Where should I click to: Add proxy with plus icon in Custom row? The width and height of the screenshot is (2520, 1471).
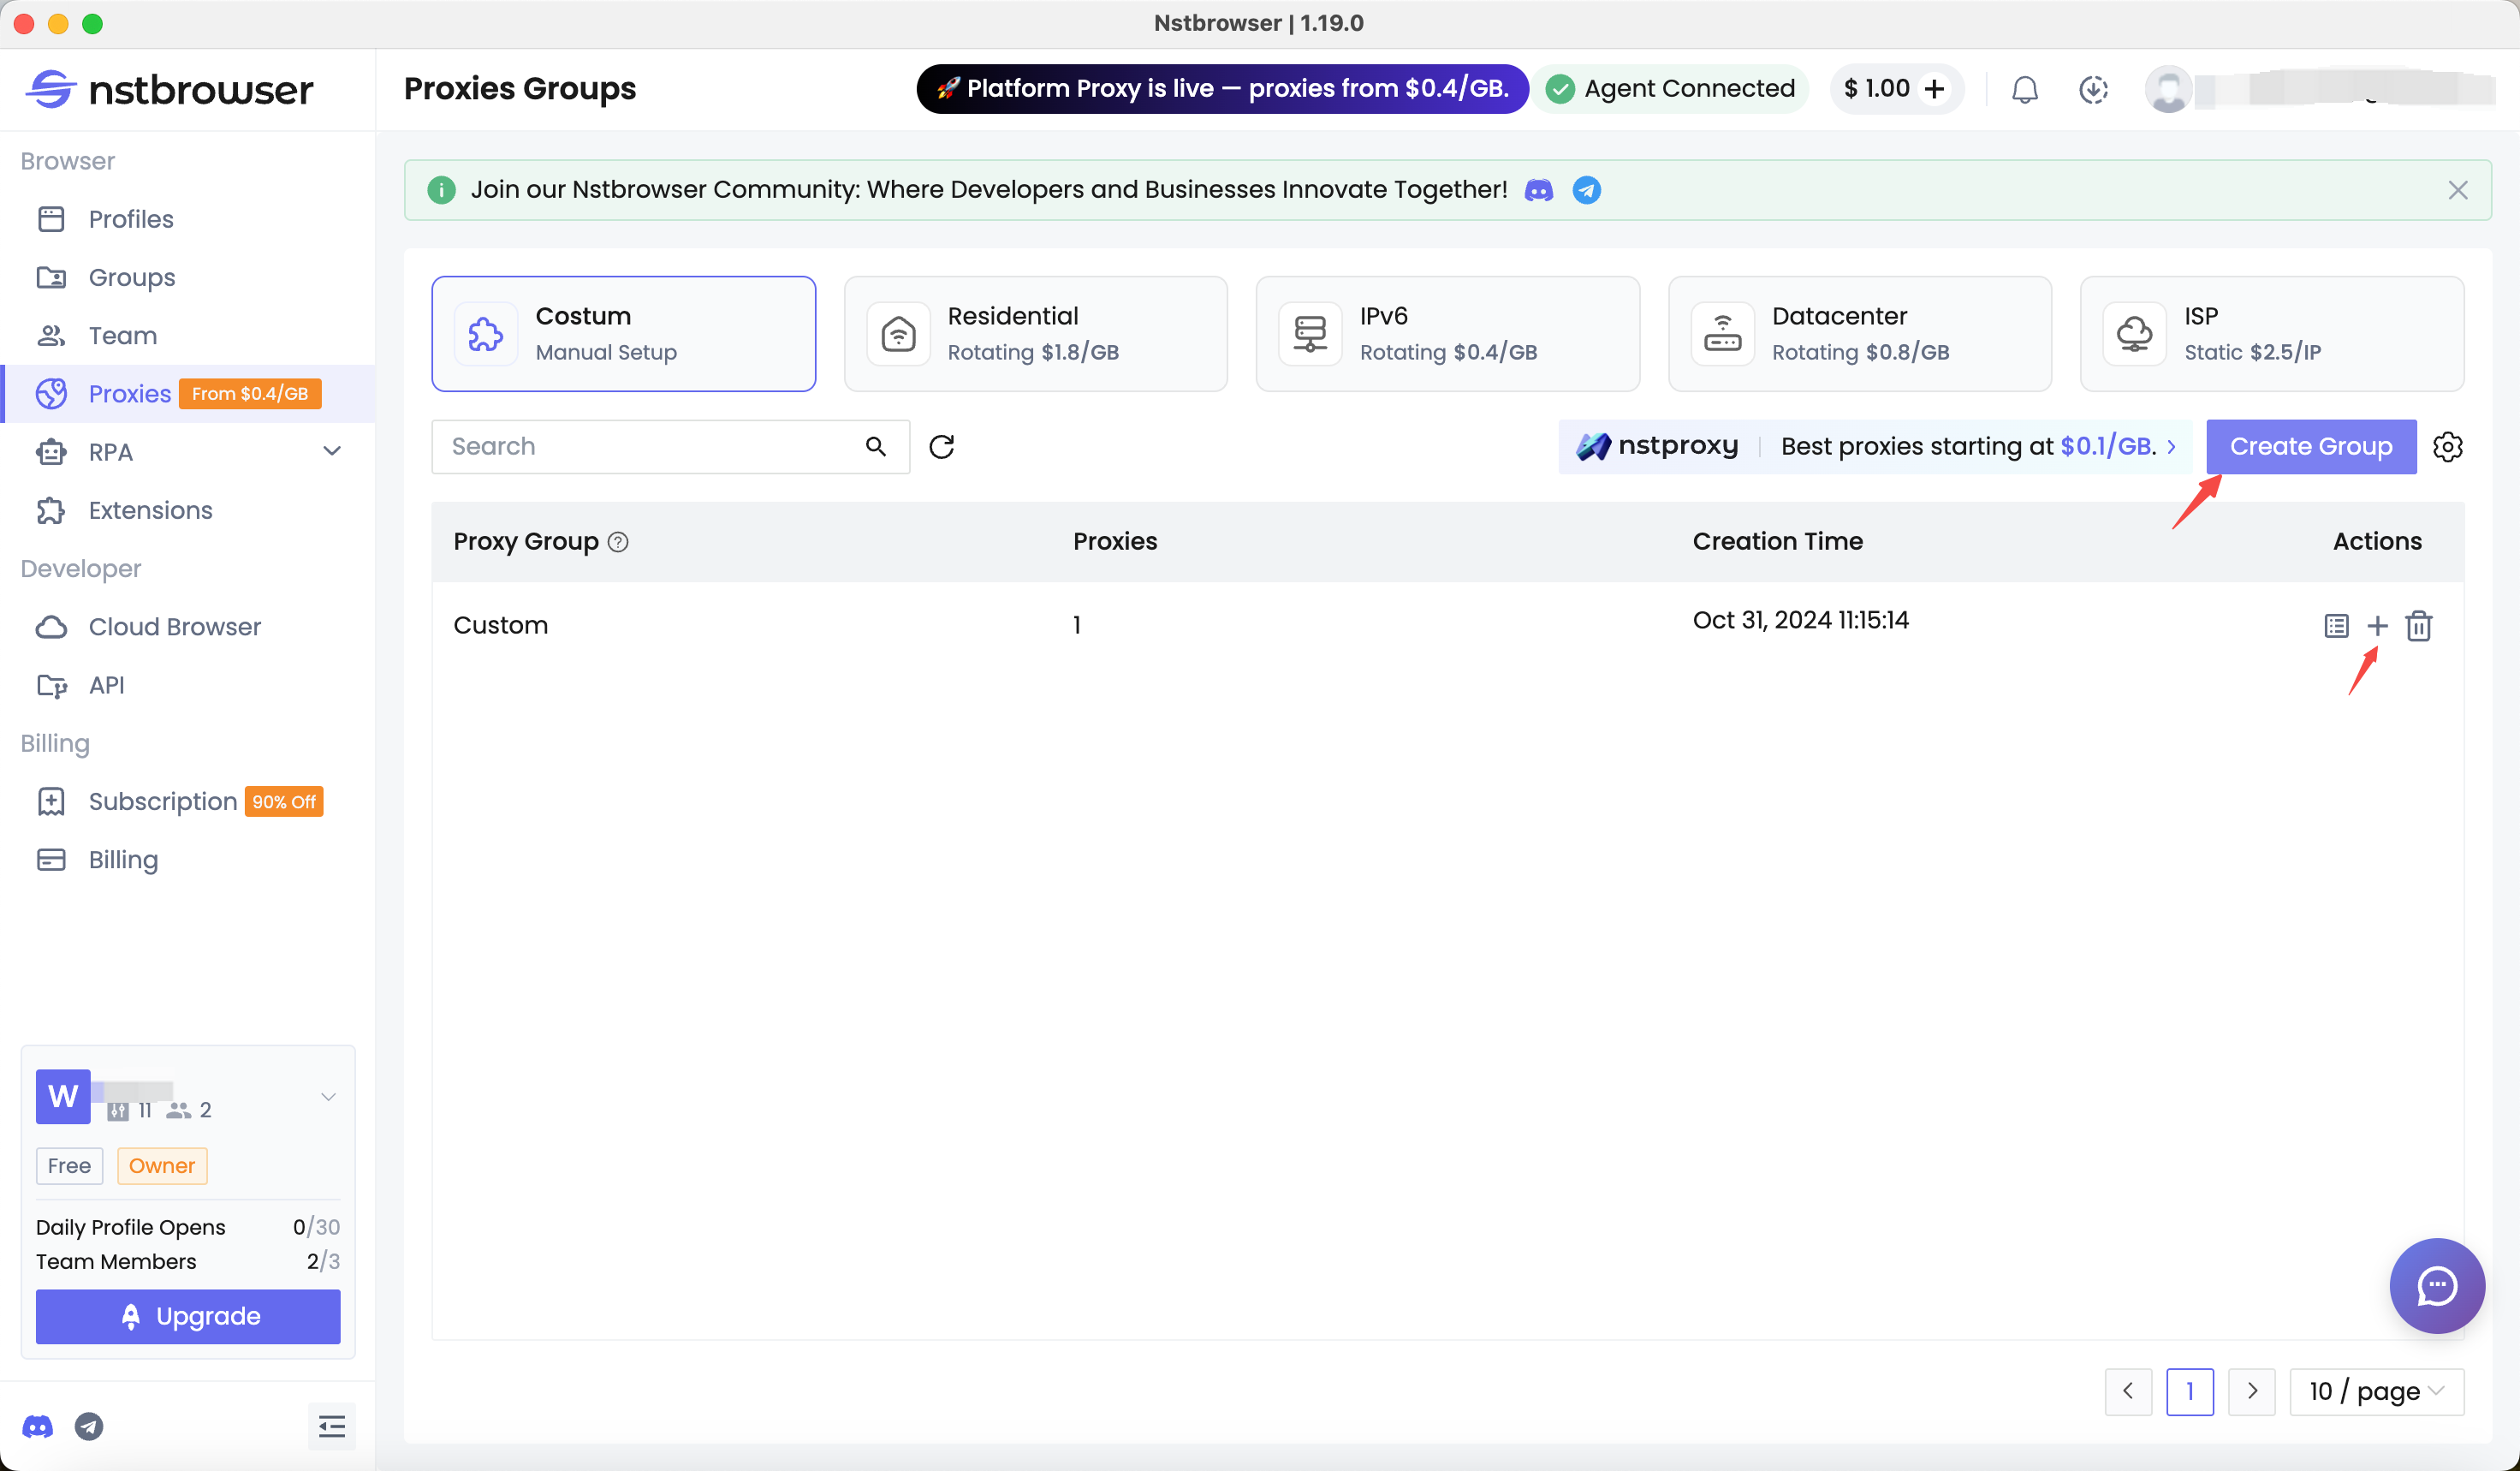click(2377, 626)
